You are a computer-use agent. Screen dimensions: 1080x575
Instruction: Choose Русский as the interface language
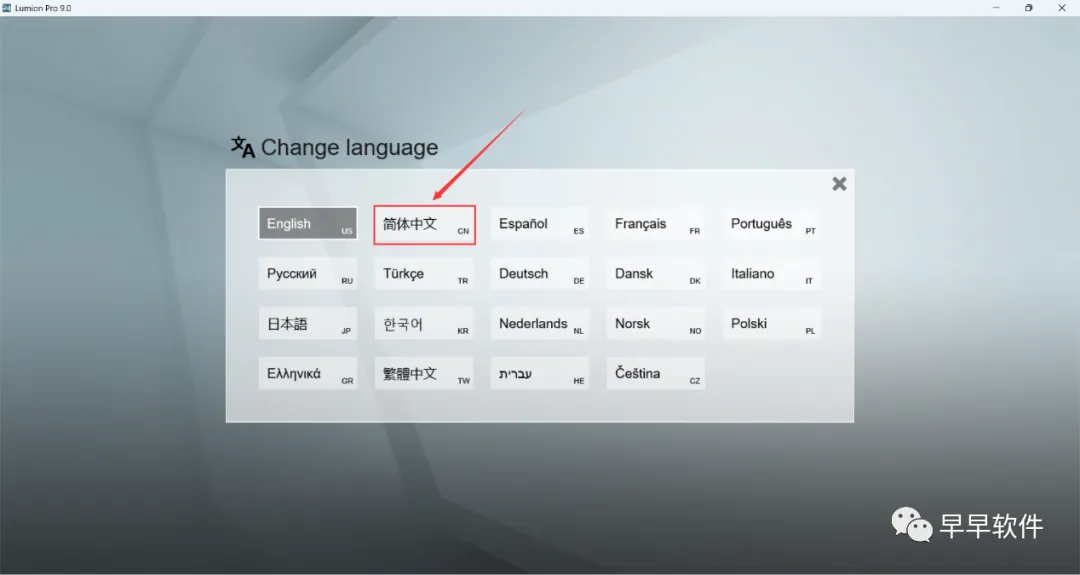click(308, 273)
